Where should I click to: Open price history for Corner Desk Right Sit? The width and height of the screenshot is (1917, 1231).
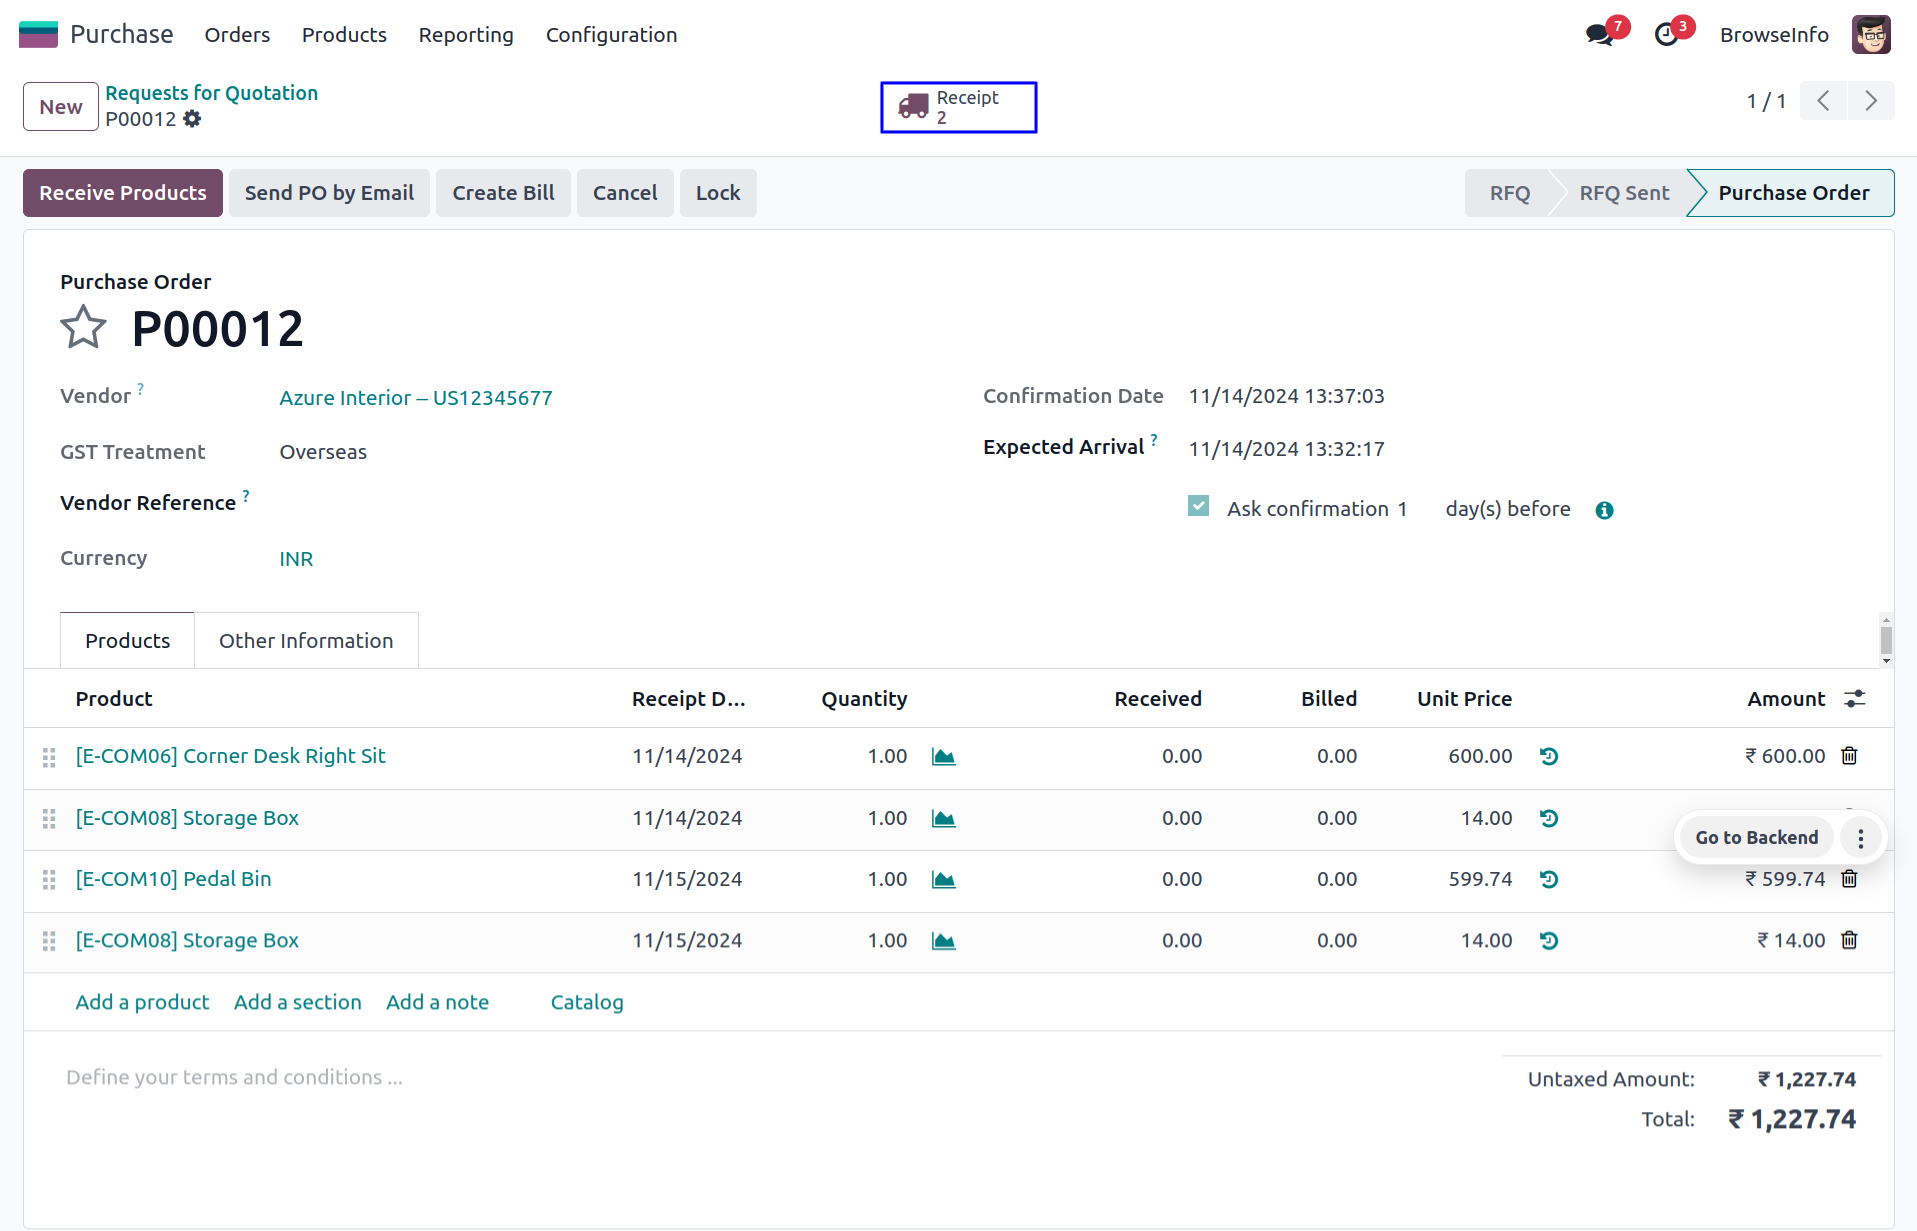pos(1549,757)
